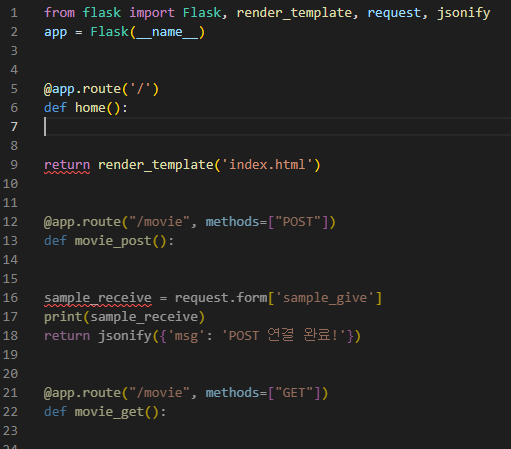Click the "POST" method string
The width and height of the screenshot is (511, 449).
click(x=298, y=222)
